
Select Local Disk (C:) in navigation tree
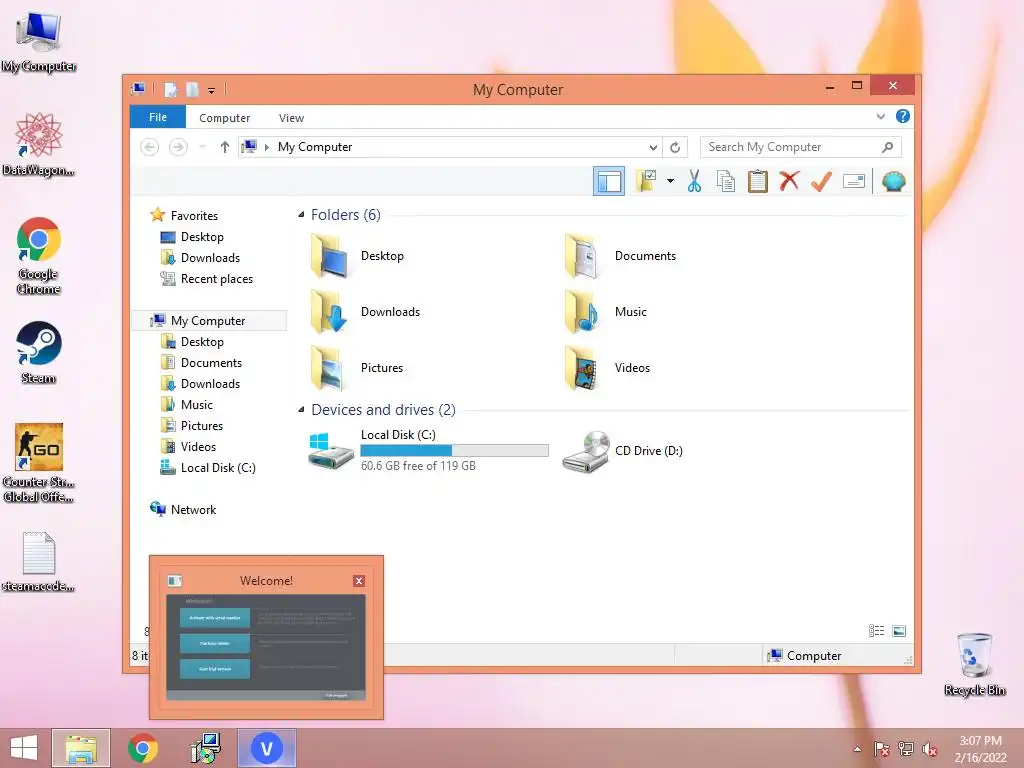[217, 468]
